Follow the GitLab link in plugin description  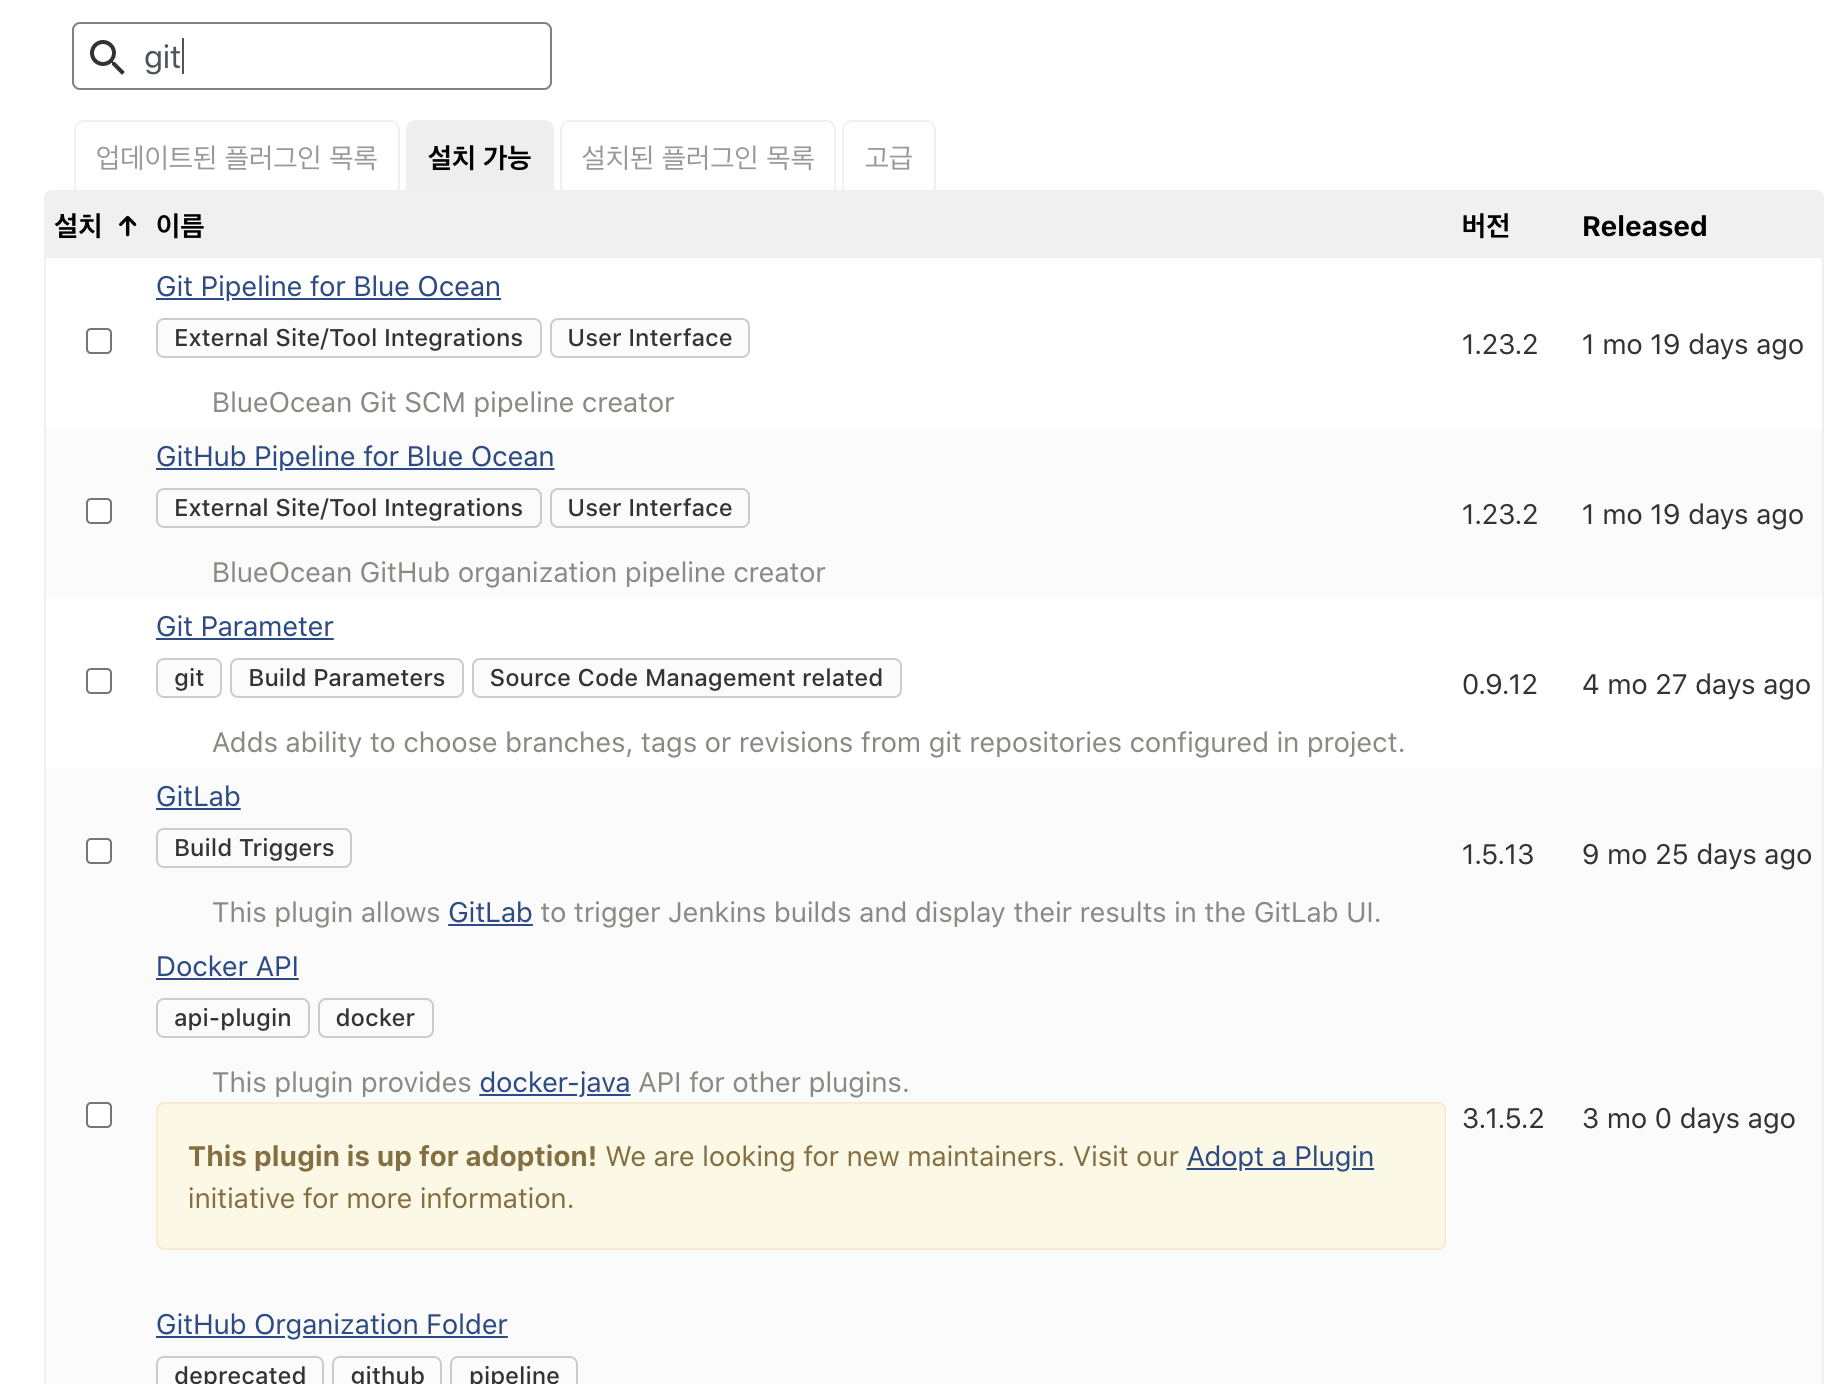[490, 913]
